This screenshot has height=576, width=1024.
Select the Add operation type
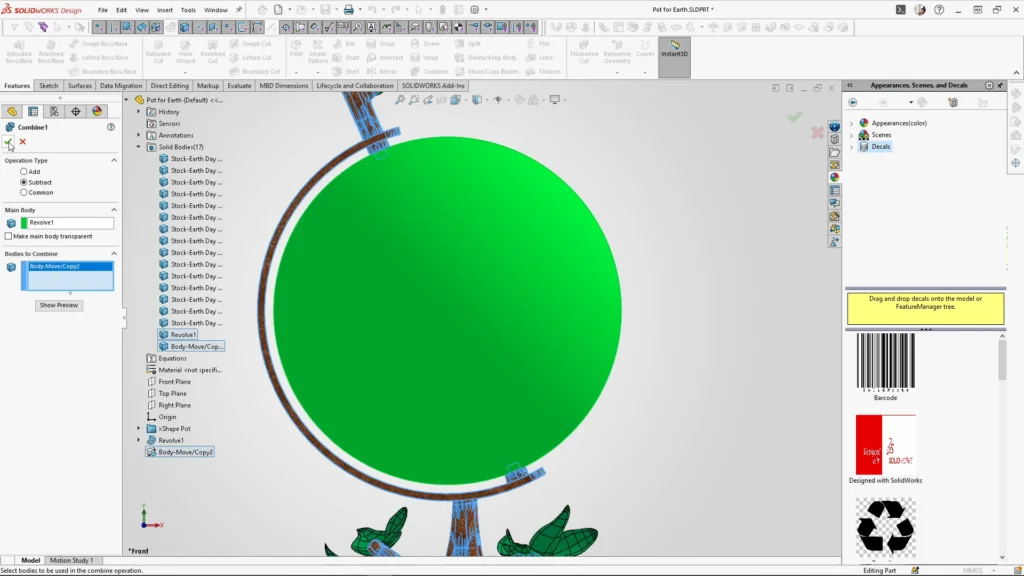tap(24, 172)
